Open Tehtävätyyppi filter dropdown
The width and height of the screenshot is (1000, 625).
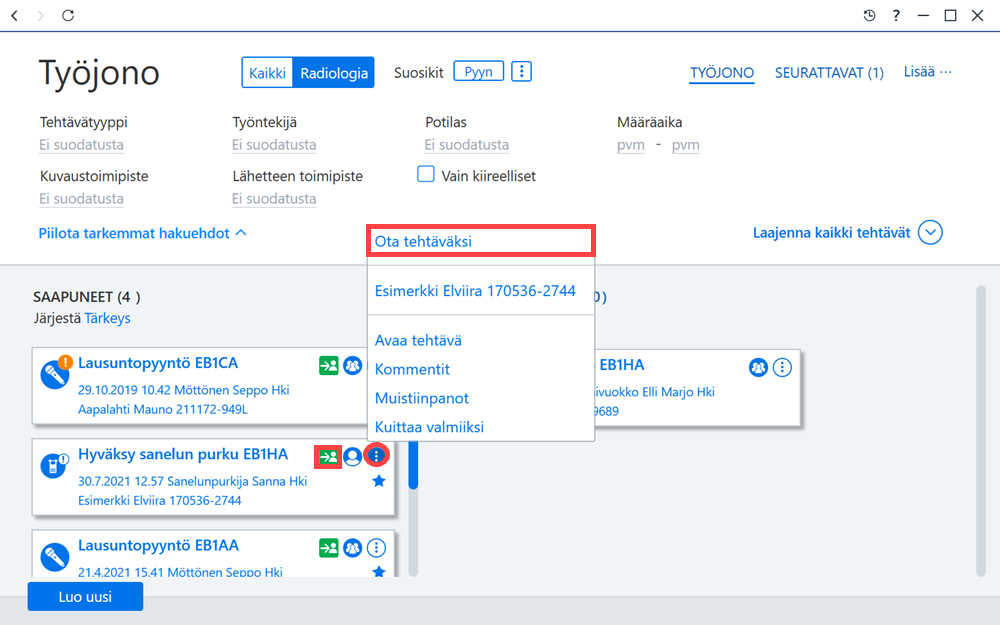[82, 145]
